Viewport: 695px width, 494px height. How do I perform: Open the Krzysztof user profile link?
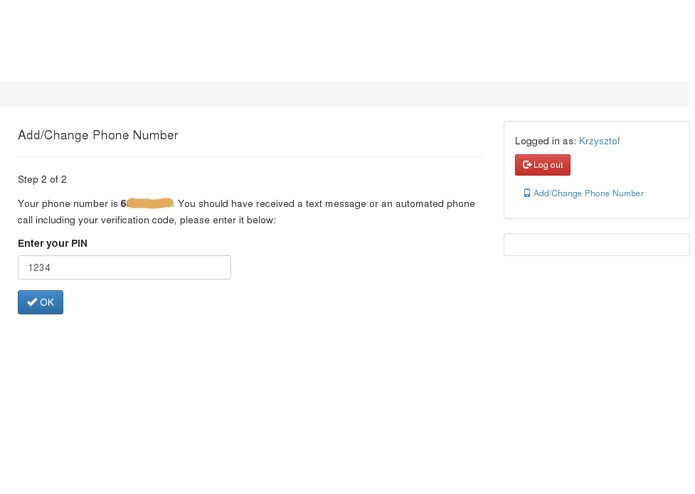(599, 141)
